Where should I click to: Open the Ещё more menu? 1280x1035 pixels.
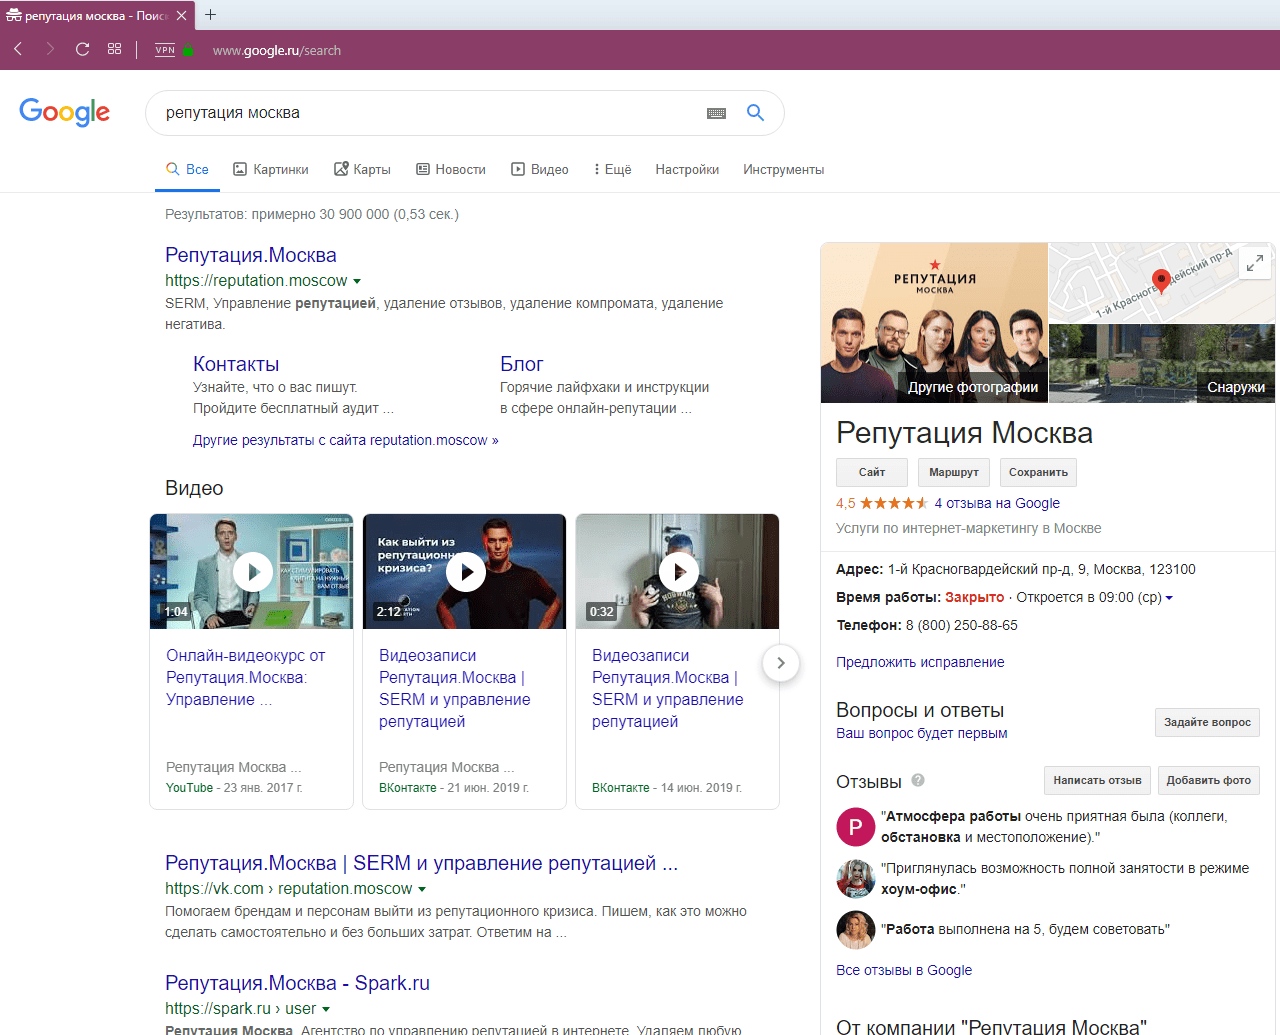pos(612,169)
